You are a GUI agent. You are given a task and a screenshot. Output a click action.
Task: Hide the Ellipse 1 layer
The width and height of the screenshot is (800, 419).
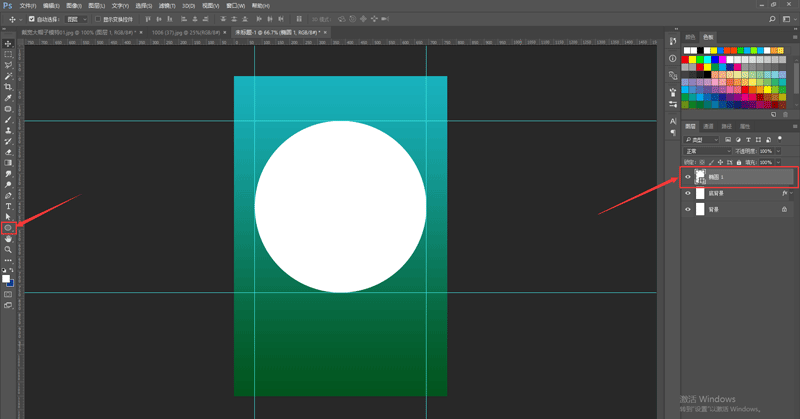click(688, 177)
